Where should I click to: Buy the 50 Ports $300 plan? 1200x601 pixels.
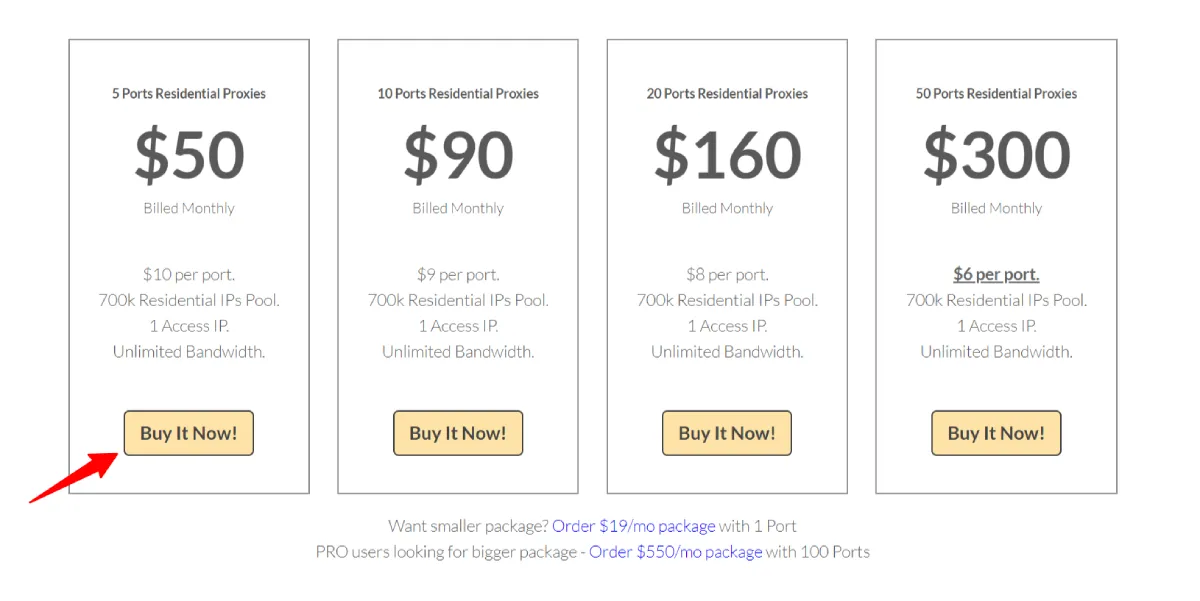[x=996, y=433]
